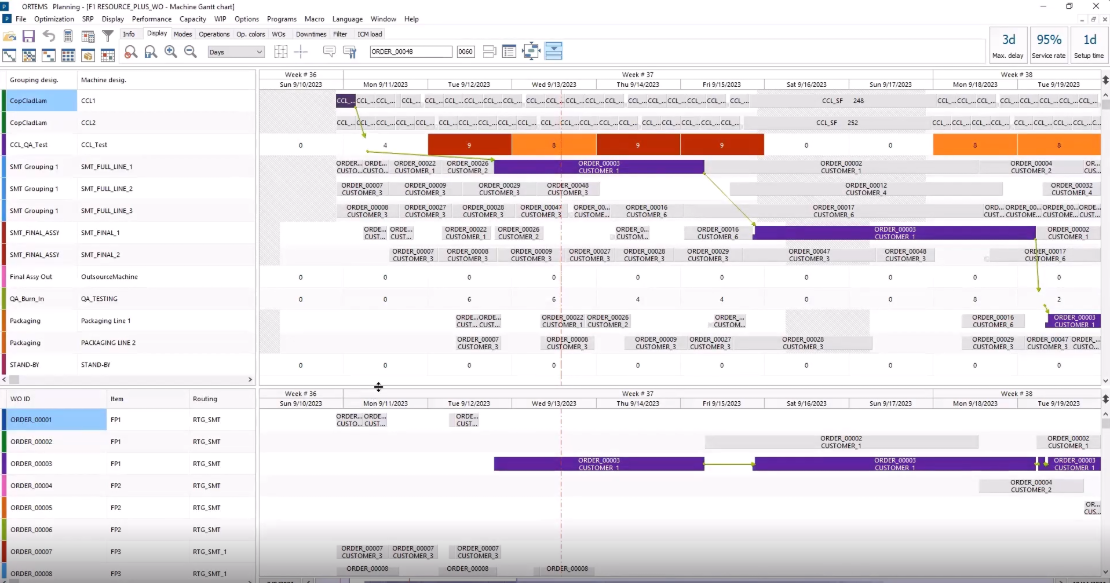Screen dimensions: 1110x583
Task: Click the comment bubble icon
Action: click(x=329, y=51)
